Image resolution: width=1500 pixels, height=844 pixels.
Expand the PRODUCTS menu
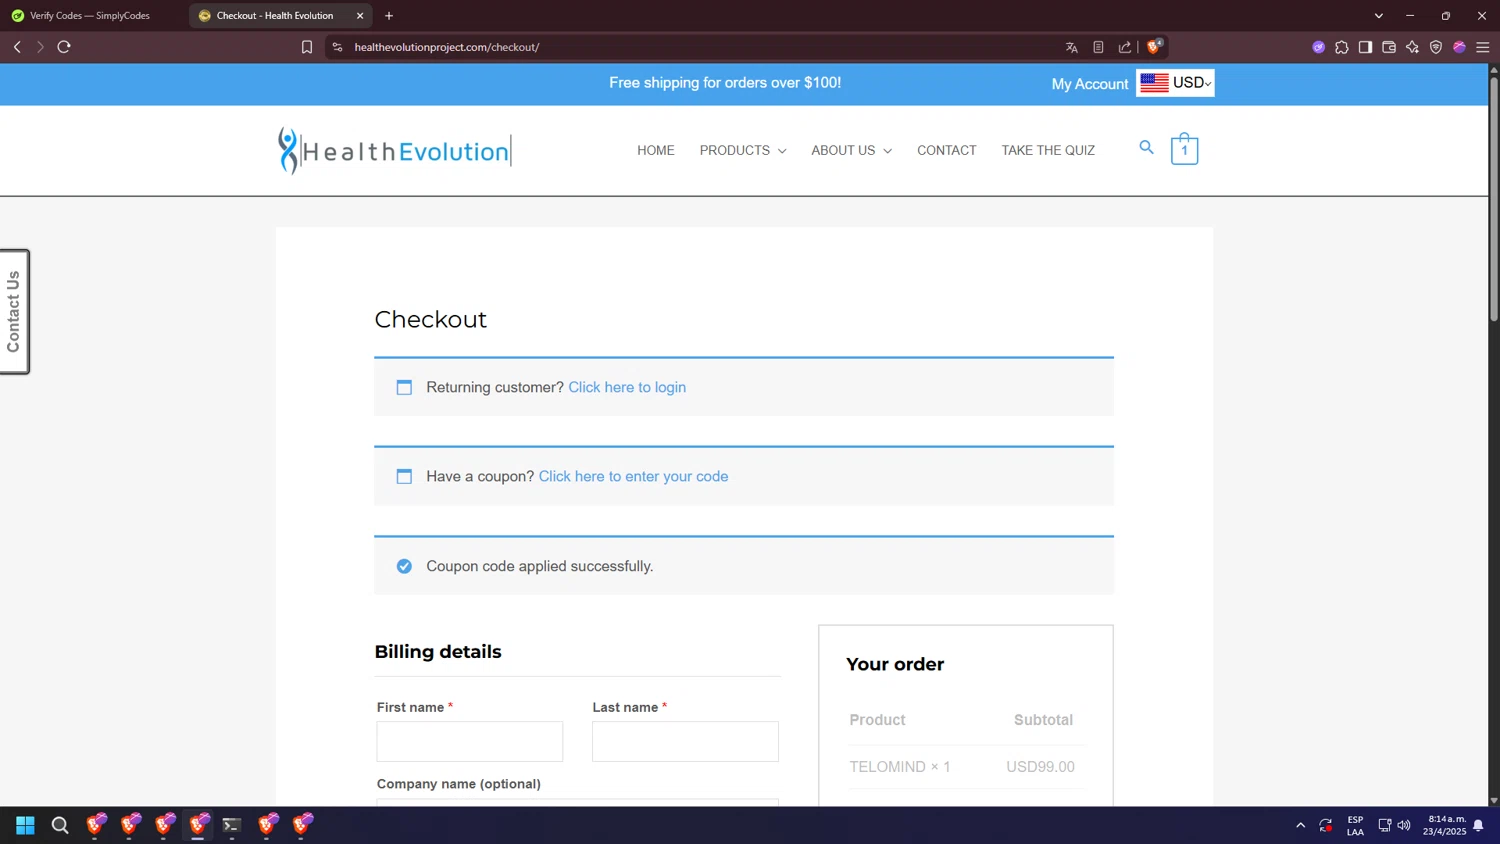tap(743, 150)
